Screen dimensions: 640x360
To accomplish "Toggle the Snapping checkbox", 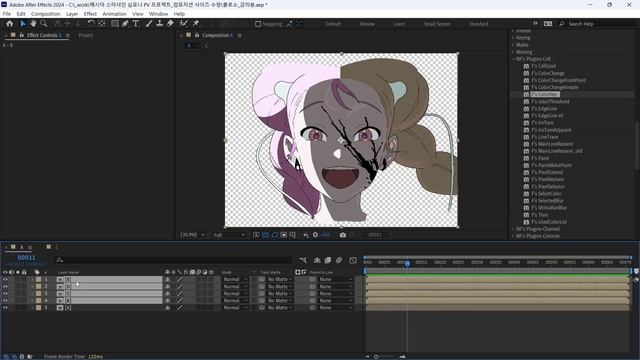I will 258,24.
